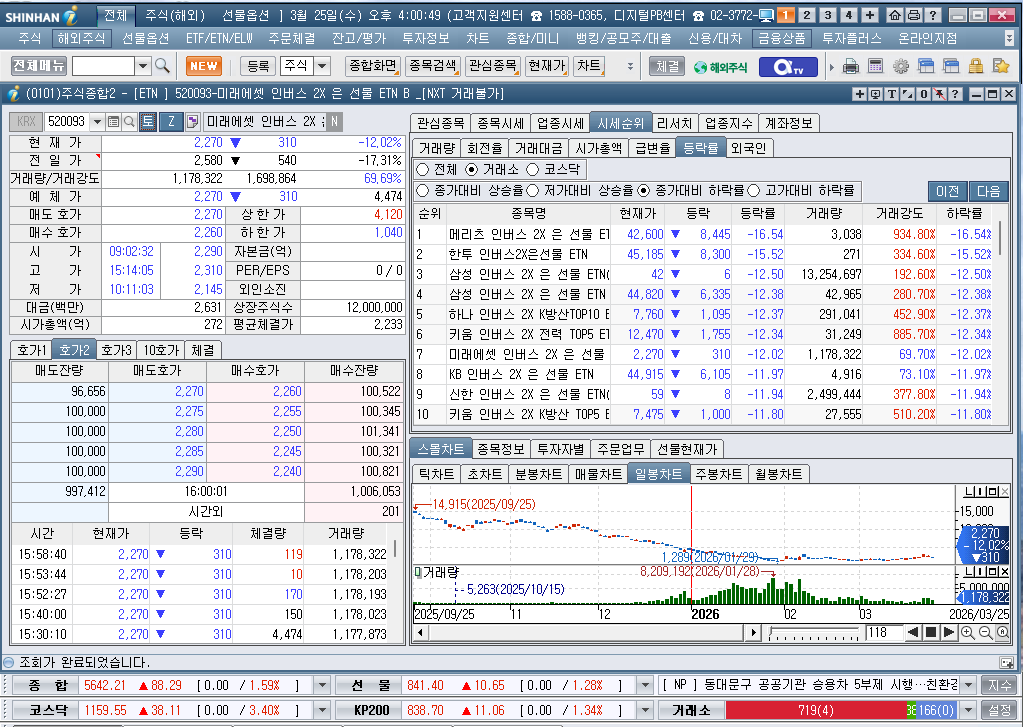Click the star favorites icon in the toolbar
The height and width of the screenshot is (727, 1023).
[x=1001, y=66]
